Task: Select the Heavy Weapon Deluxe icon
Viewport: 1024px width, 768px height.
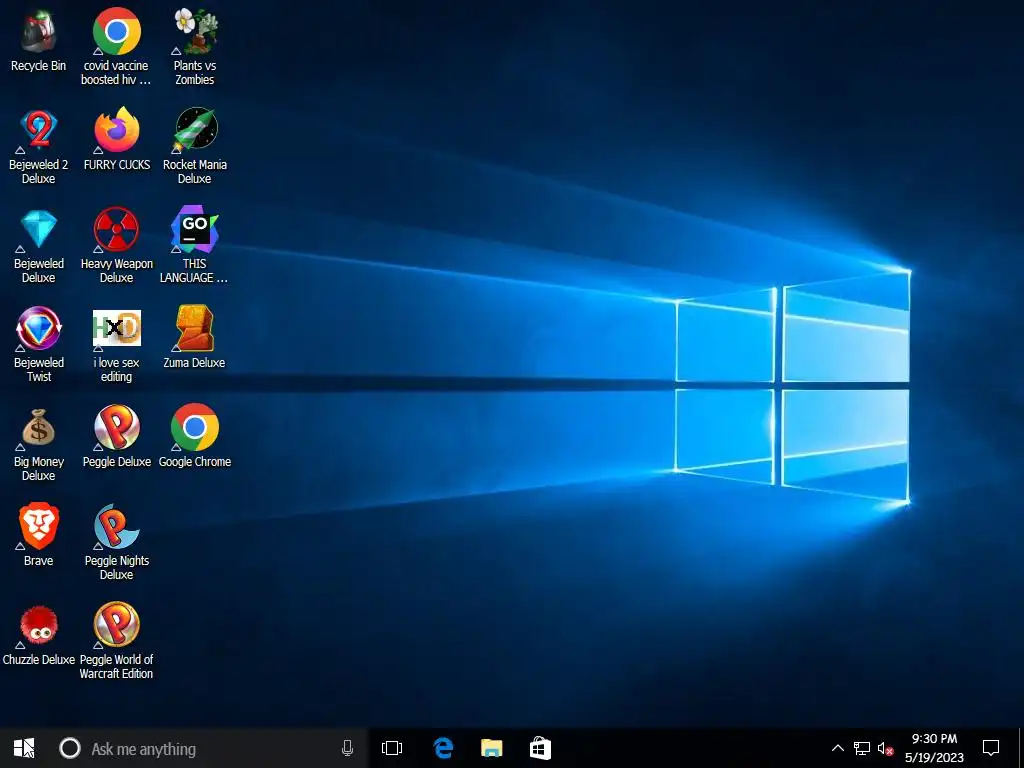Action: pos(116,229)
